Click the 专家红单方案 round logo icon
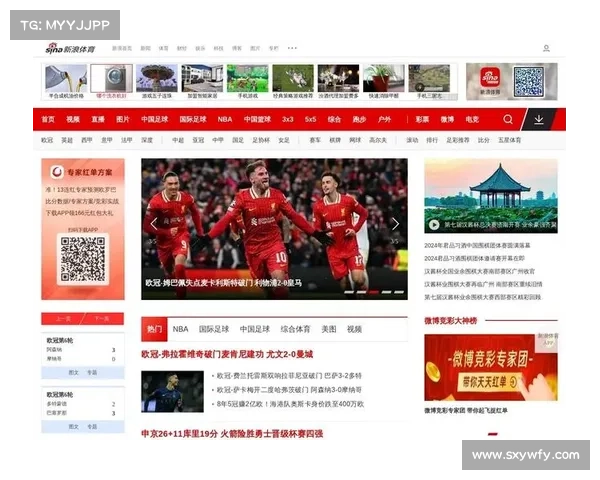Image resolution: width=600 pixels, height=480 pixels. point(57,172)
